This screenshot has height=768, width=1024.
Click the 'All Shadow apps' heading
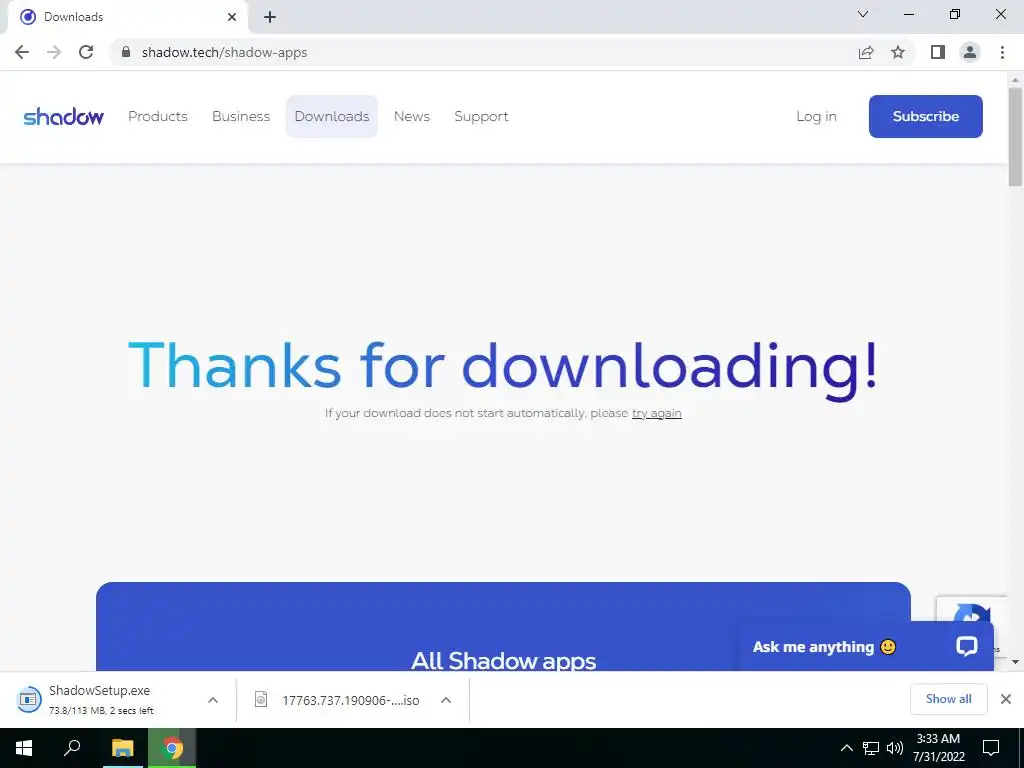coord(504,660)
